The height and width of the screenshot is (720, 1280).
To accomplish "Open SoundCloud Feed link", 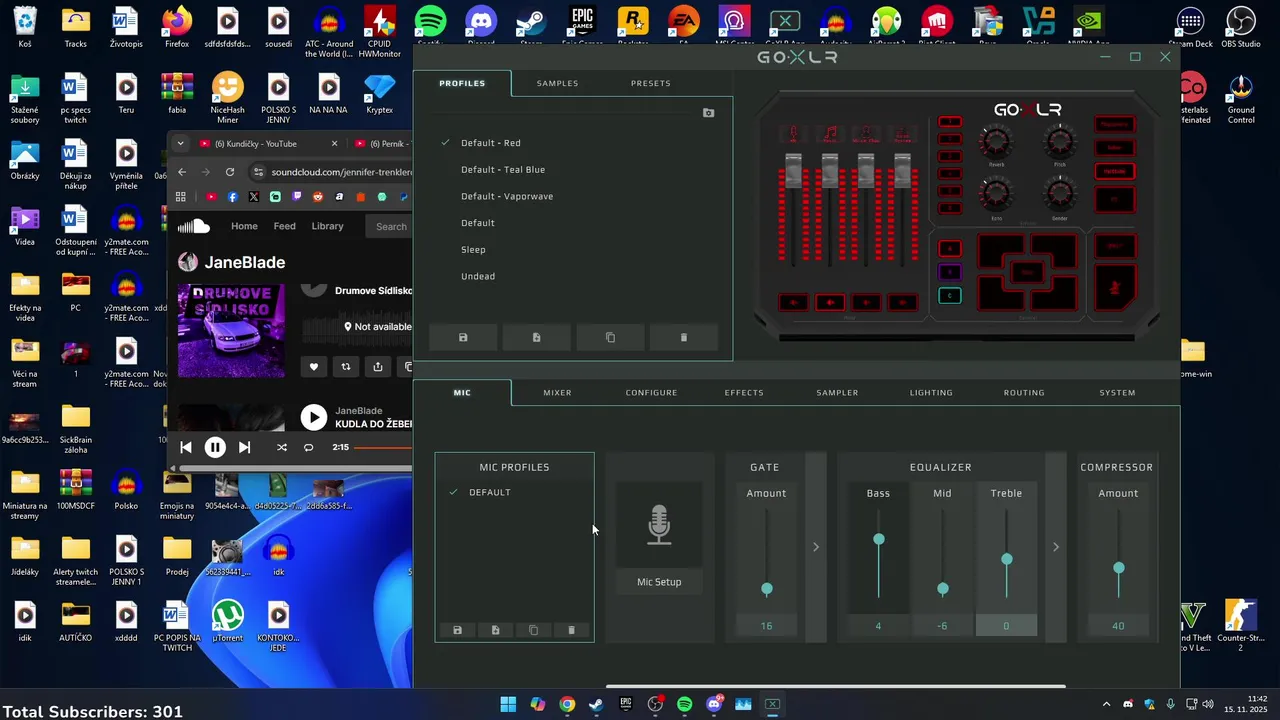I will [x=285, y=226].
